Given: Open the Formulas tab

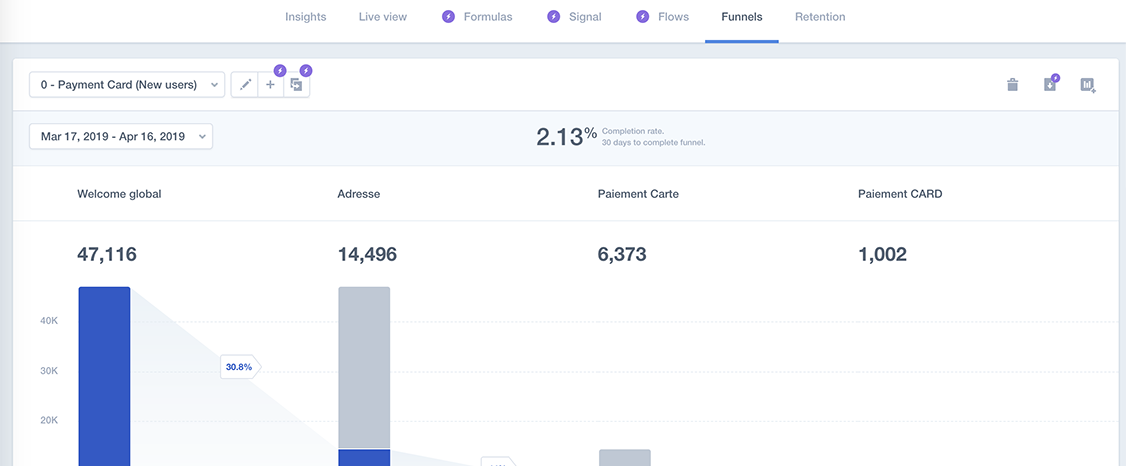Looking at the screenshot, I should [488, 17].
